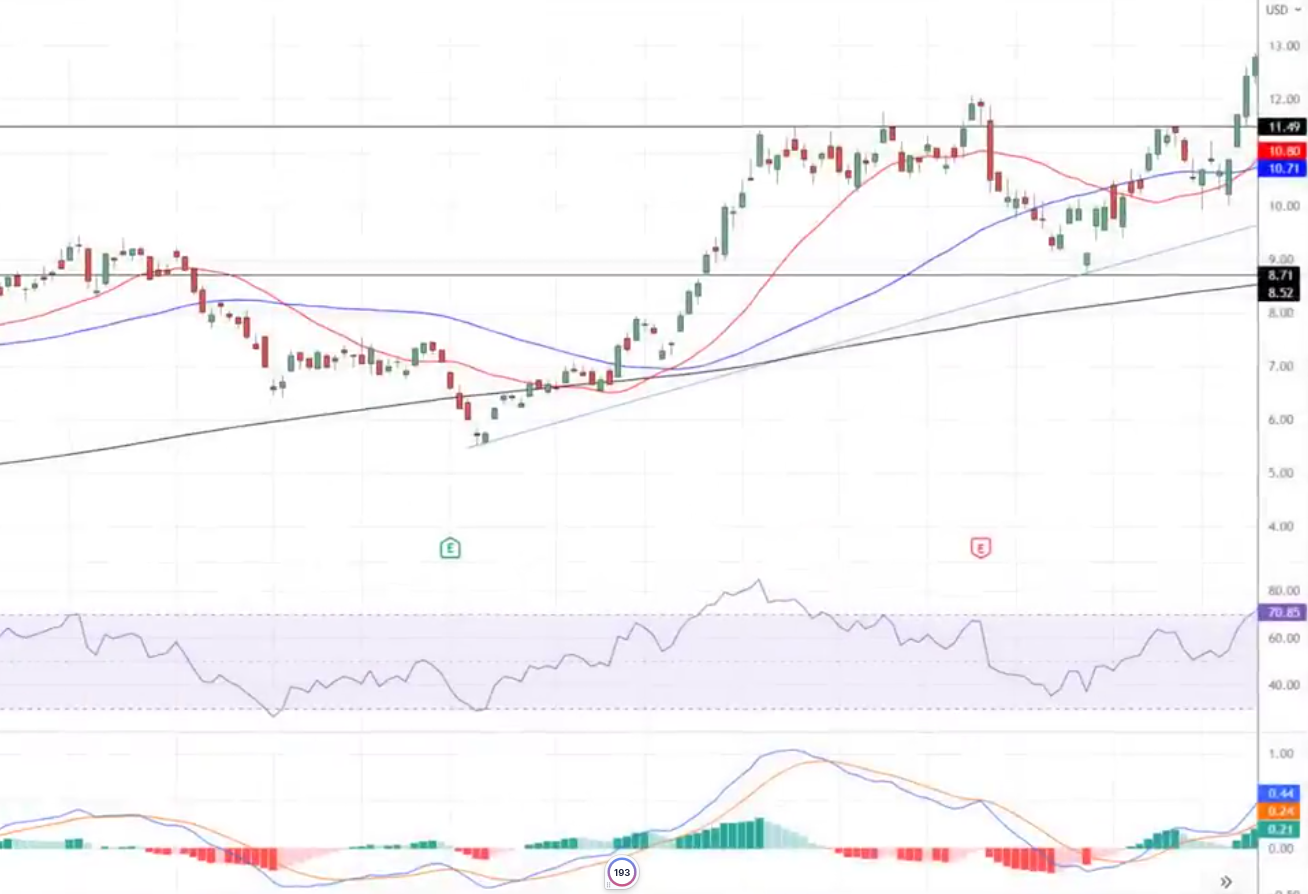The width and height of the screenshot is (1308, 894).
Task: Click the scroll to latest bar arrows
Action: 1226,881
